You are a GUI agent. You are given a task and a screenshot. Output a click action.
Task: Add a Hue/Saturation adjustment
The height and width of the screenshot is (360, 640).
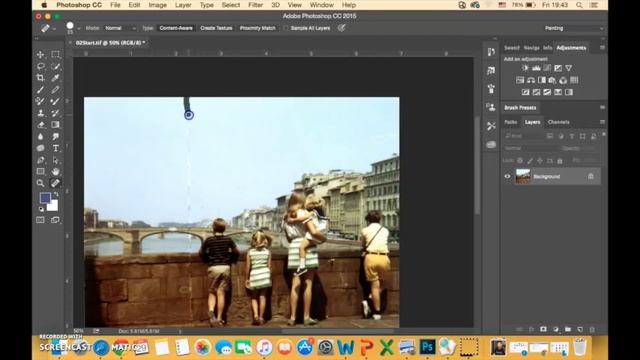coord(520,80)
